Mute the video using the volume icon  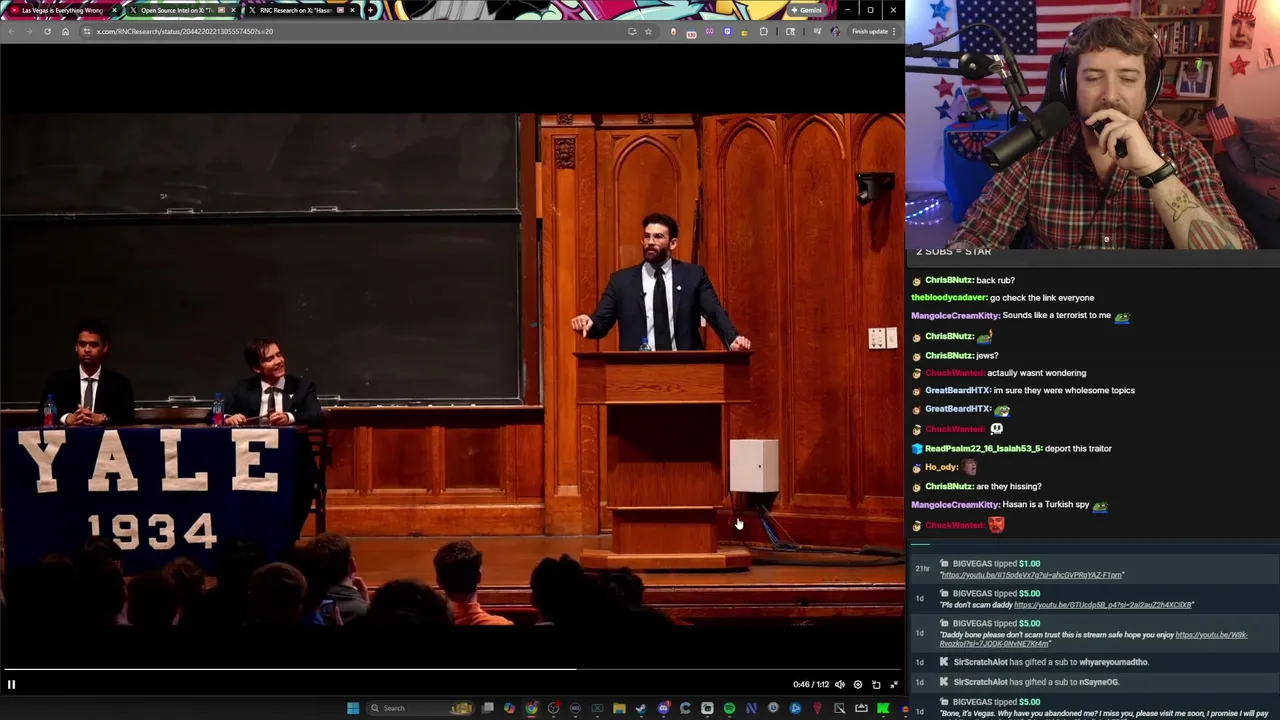[x=840, y=684]
